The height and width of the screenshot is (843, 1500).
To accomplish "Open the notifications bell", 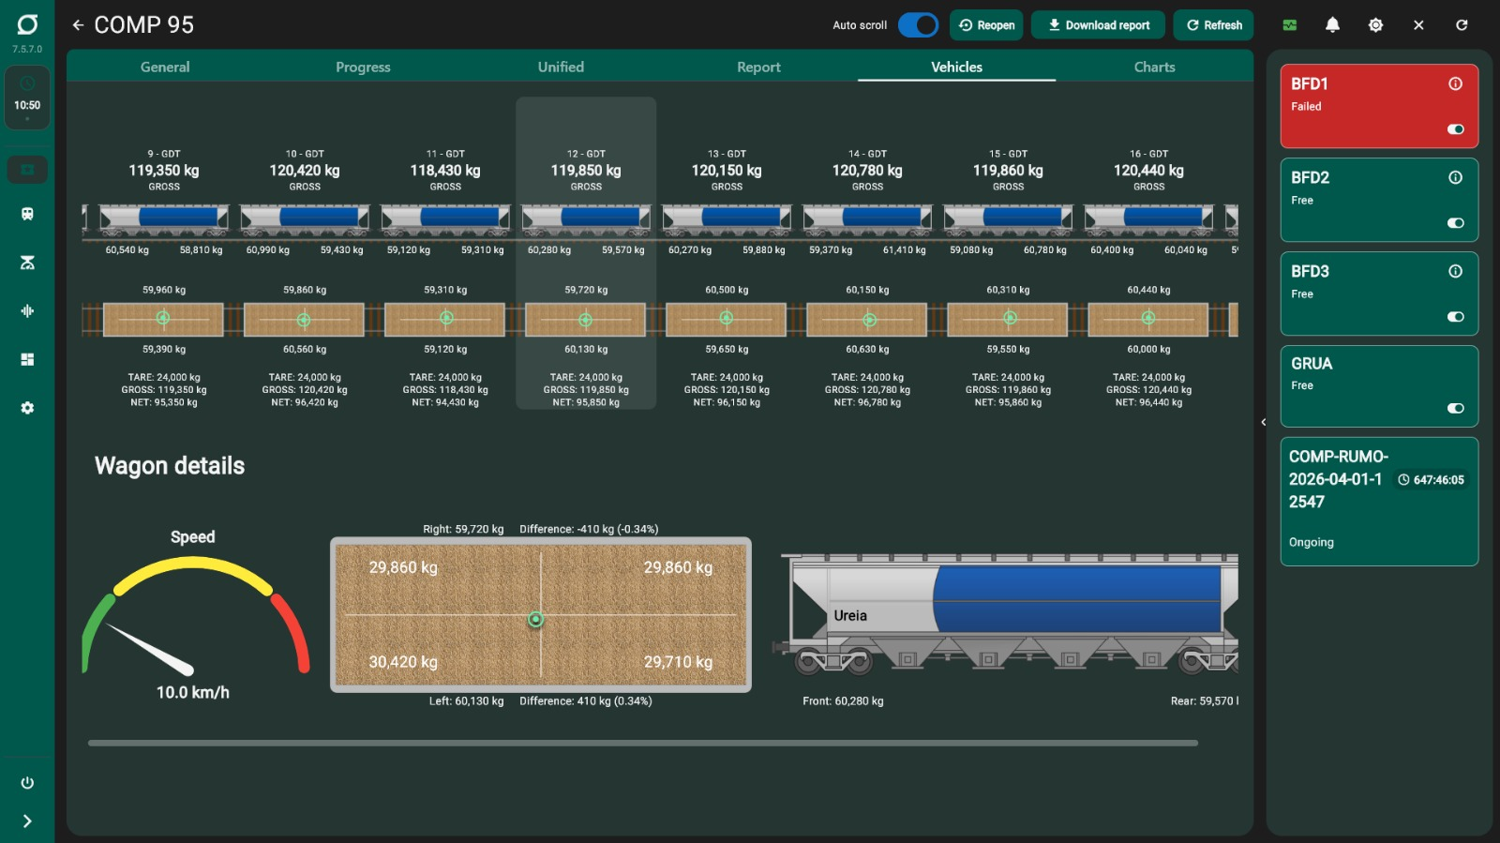I will [x=1333, y=25].
